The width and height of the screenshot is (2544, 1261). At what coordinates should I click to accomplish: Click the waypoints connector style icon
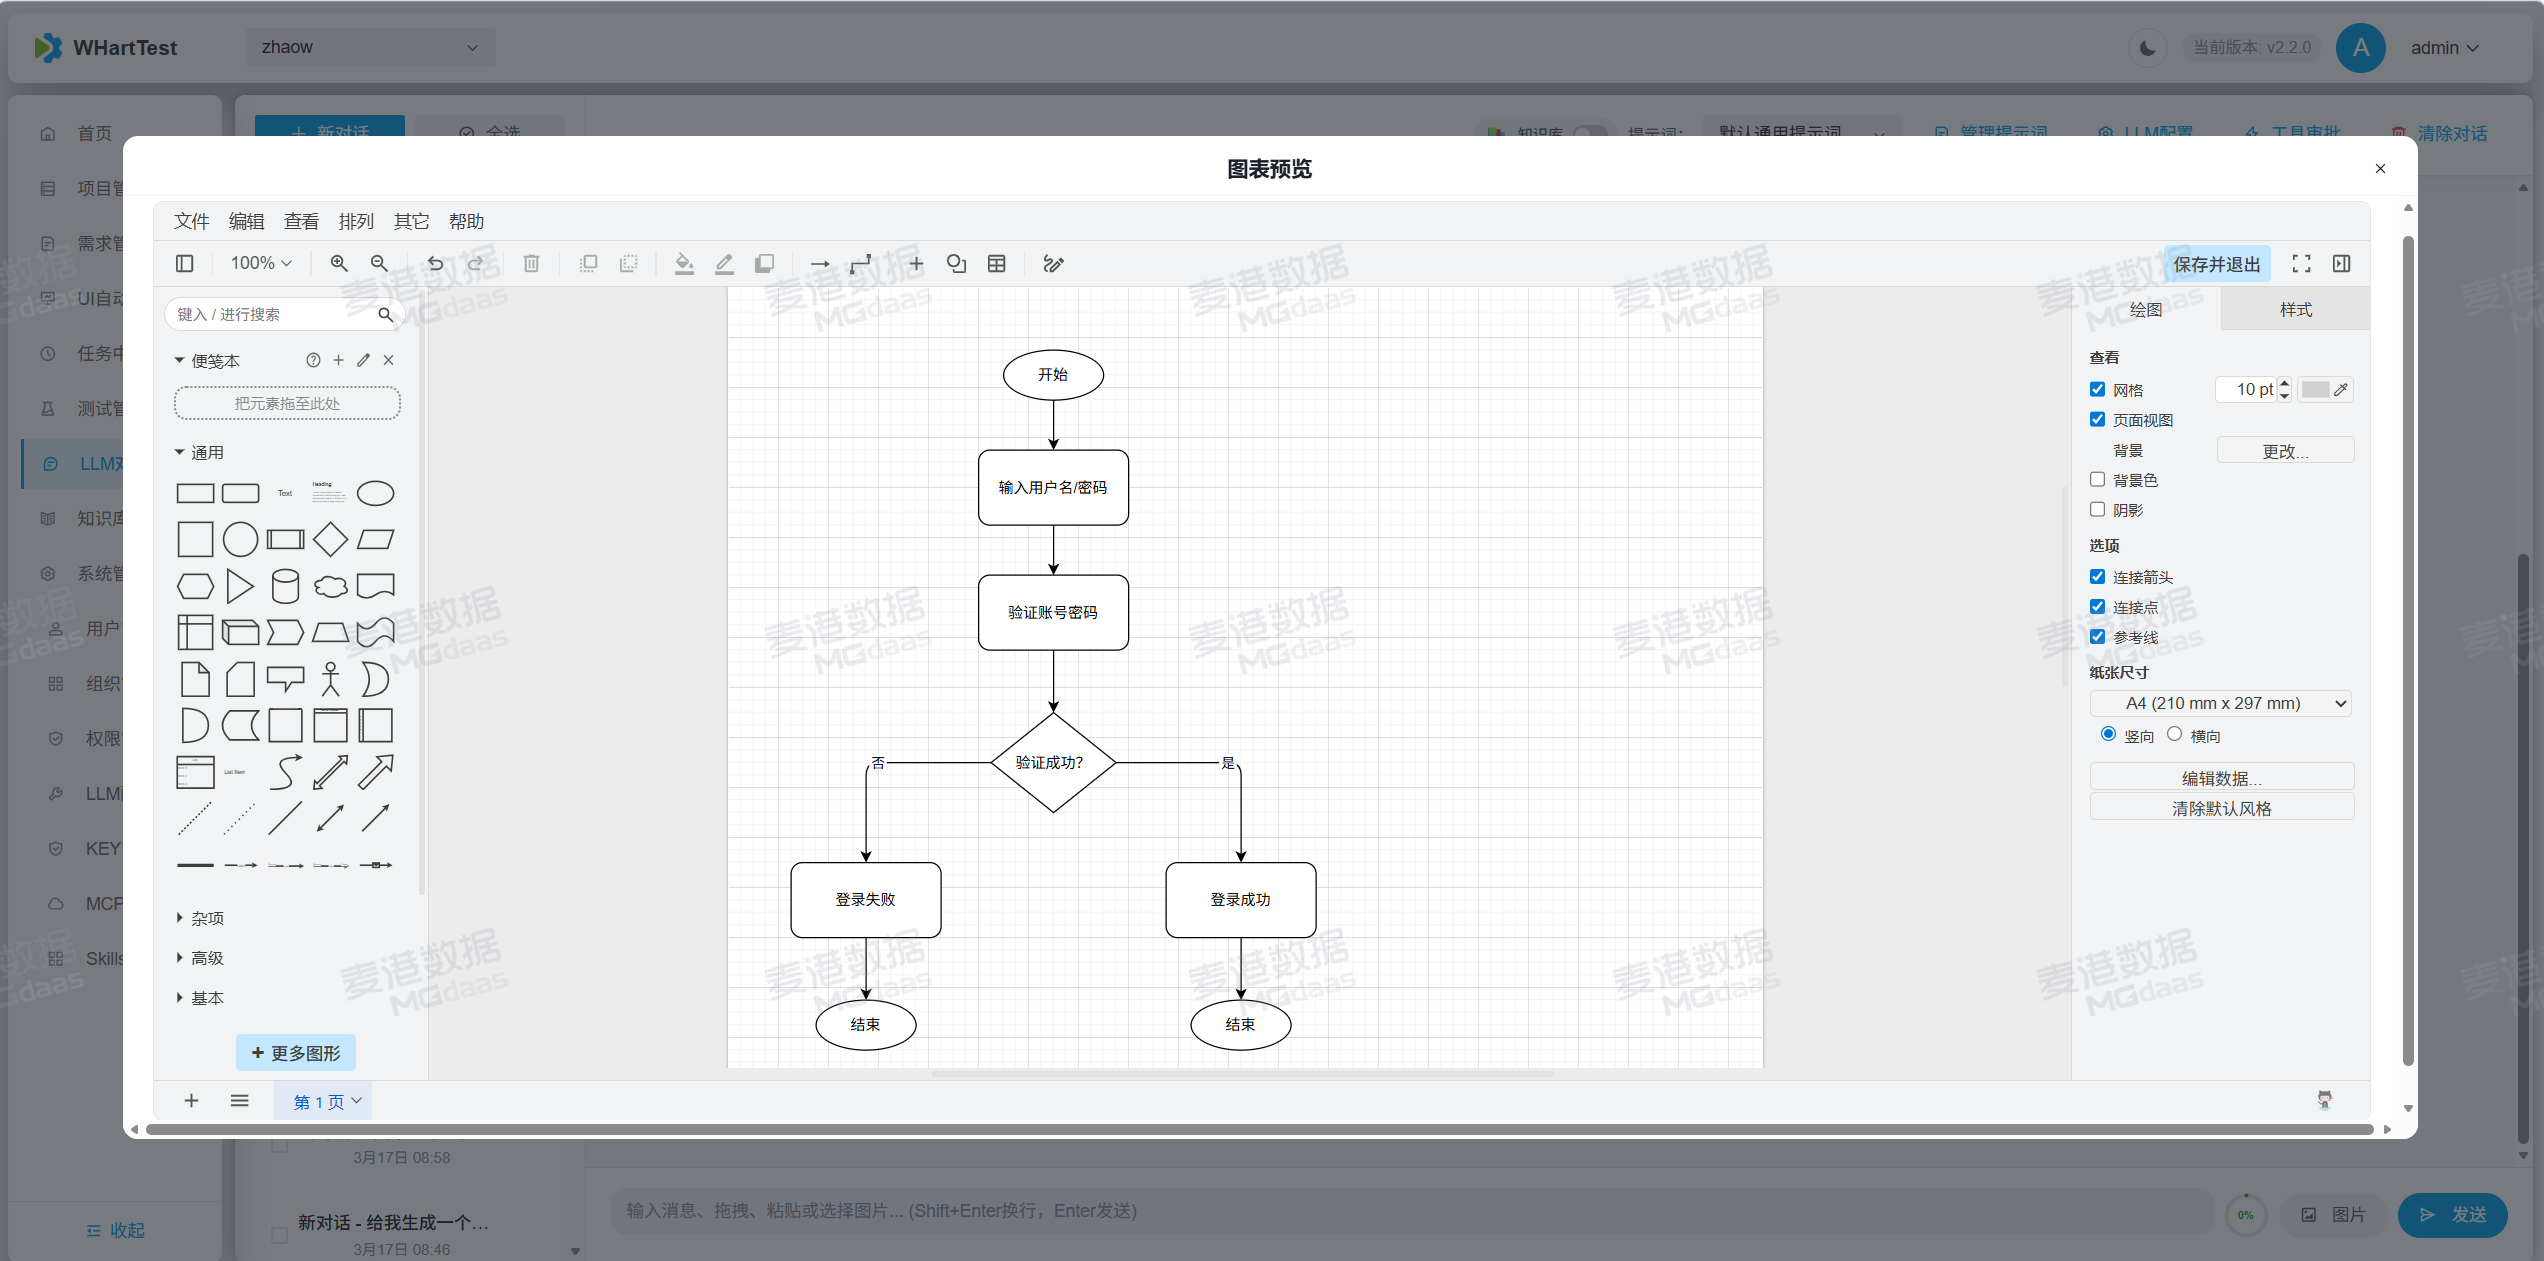[860, 263]
